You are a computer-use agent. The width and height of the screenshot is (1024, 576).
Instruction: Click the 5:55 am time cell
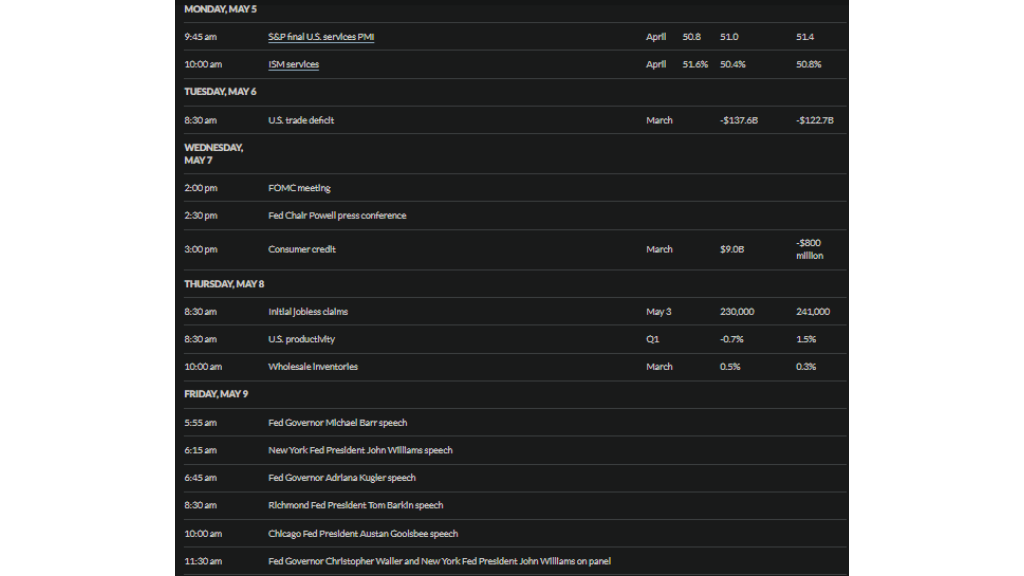click(200, 423)
